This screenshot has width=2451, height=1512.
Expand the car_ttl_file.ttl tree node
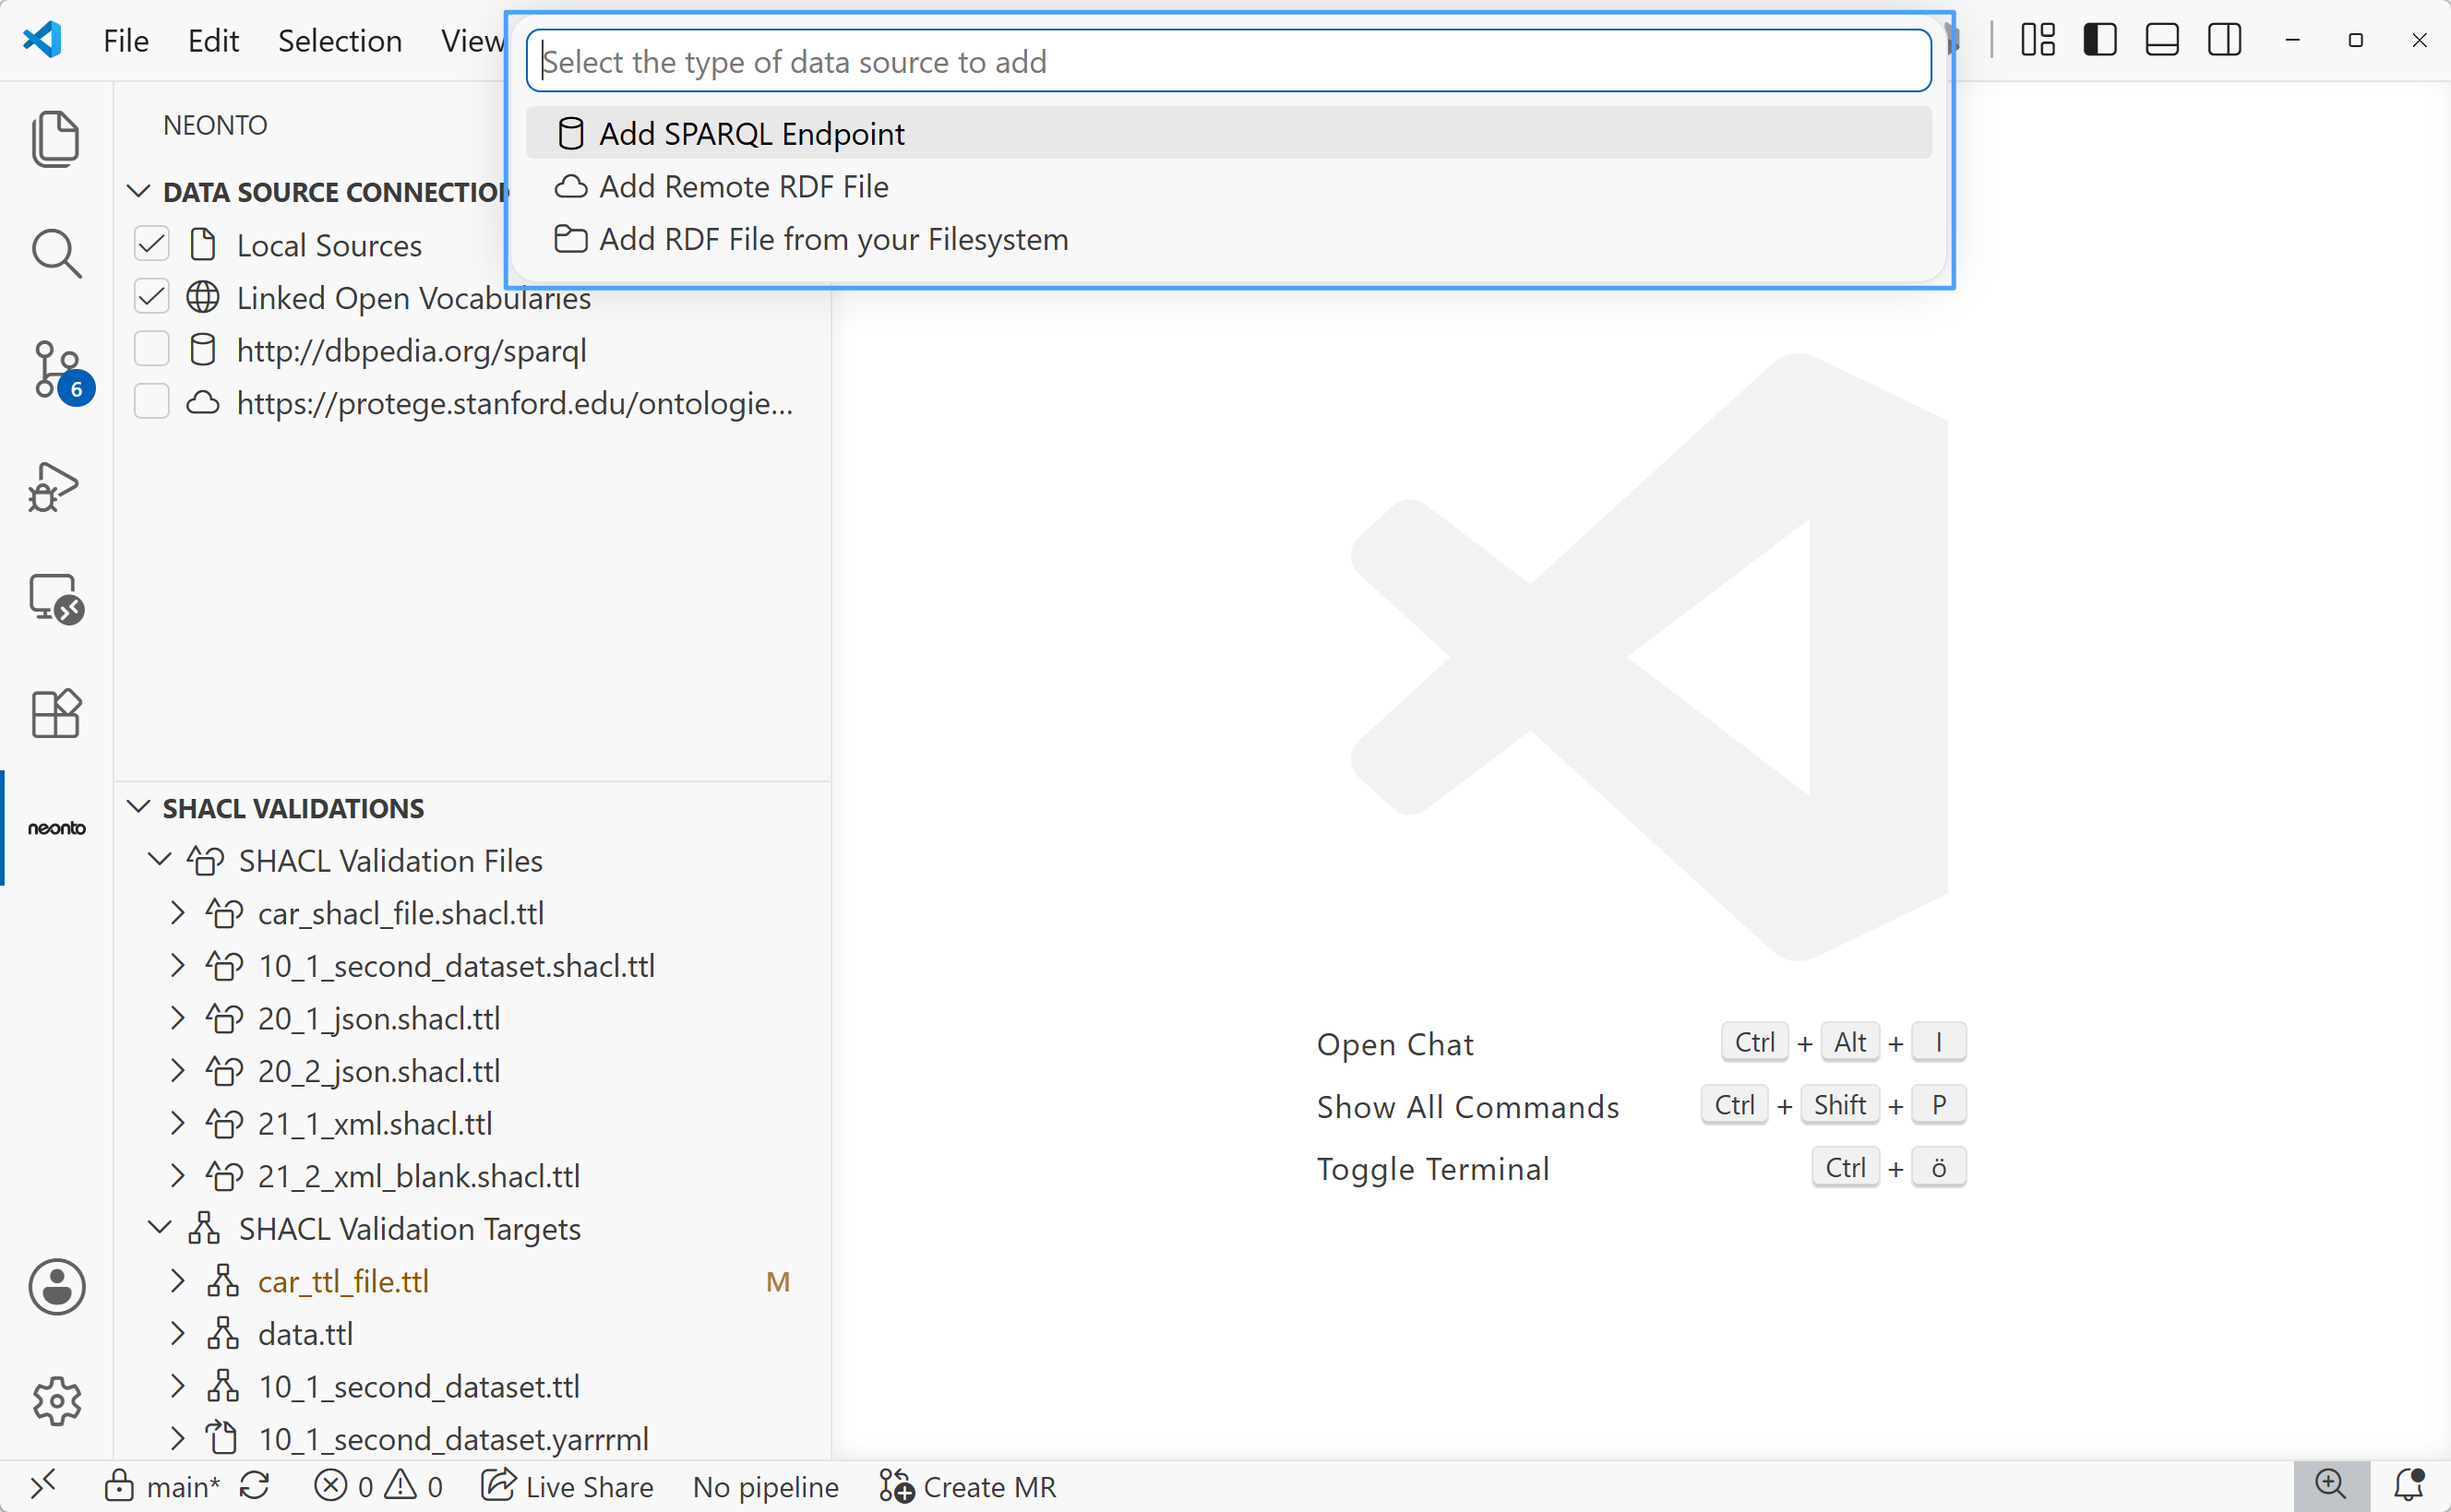[x=177, y=1281]
